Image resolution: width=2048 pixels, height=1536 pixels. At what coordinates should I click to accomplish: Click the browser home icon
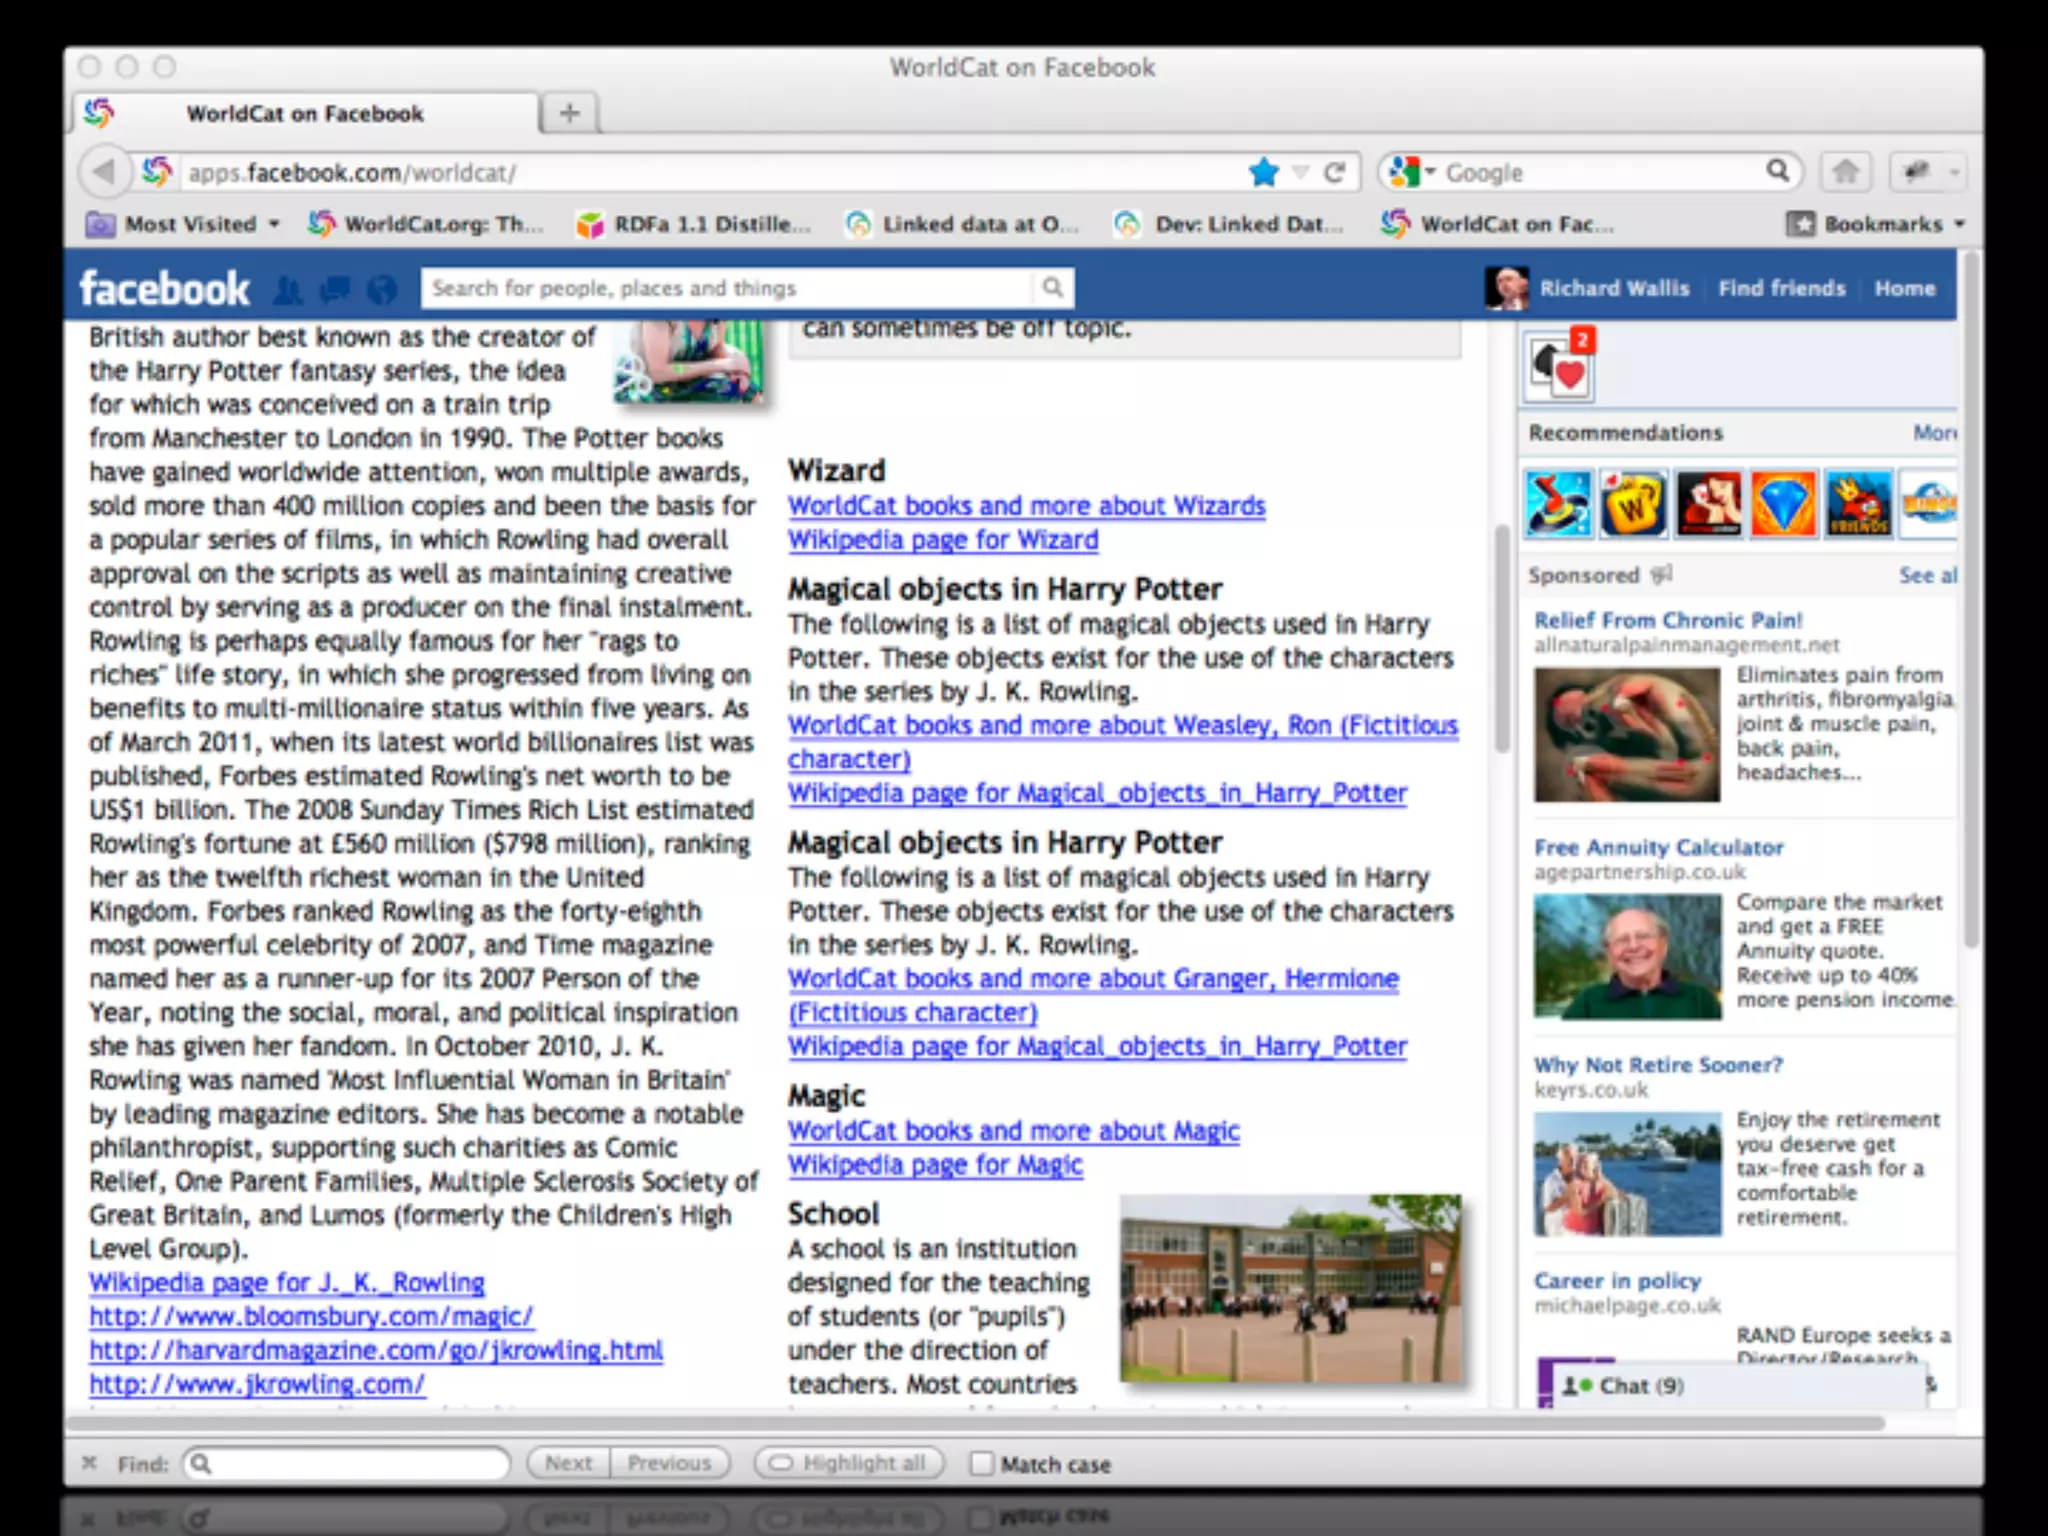pos(1846,172)
